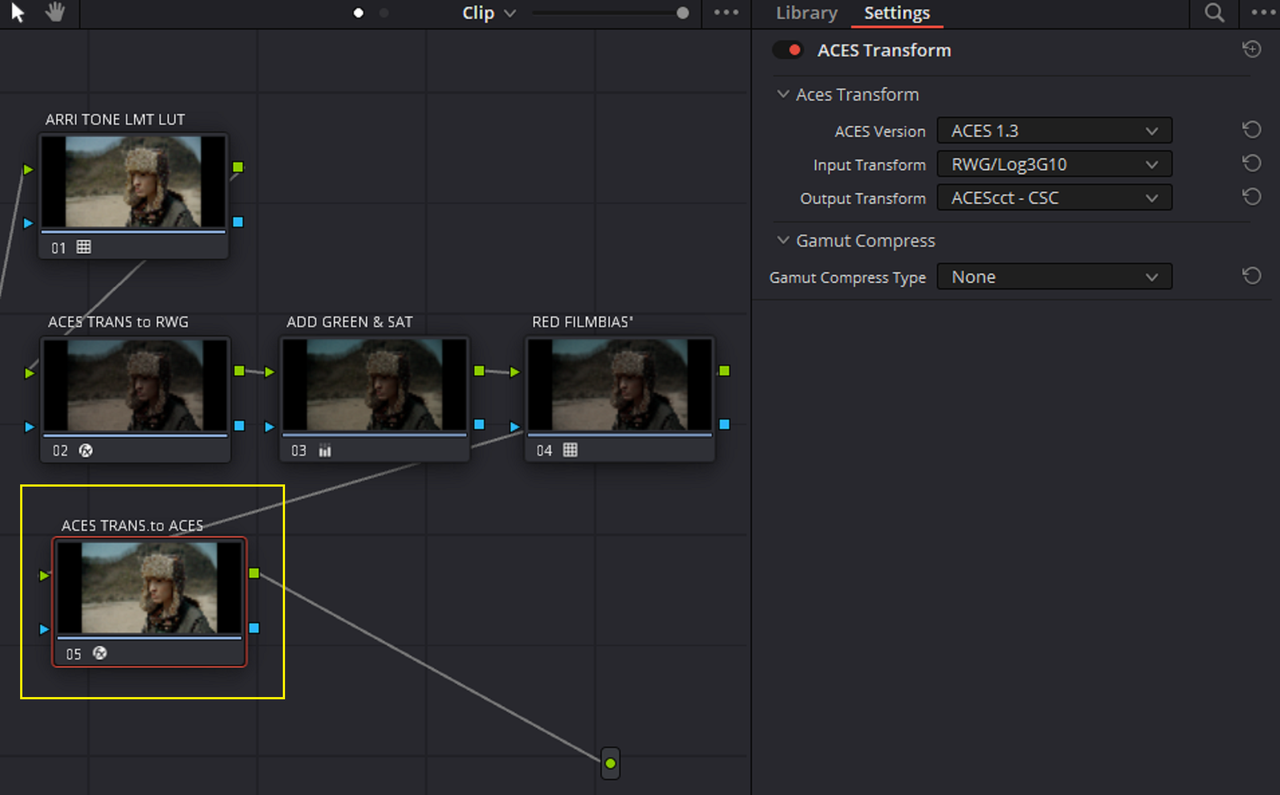Viewport: 1280px width, 795px height.
Task: Disable the ACES Transform effect toggle
Action: pos(788,50)
